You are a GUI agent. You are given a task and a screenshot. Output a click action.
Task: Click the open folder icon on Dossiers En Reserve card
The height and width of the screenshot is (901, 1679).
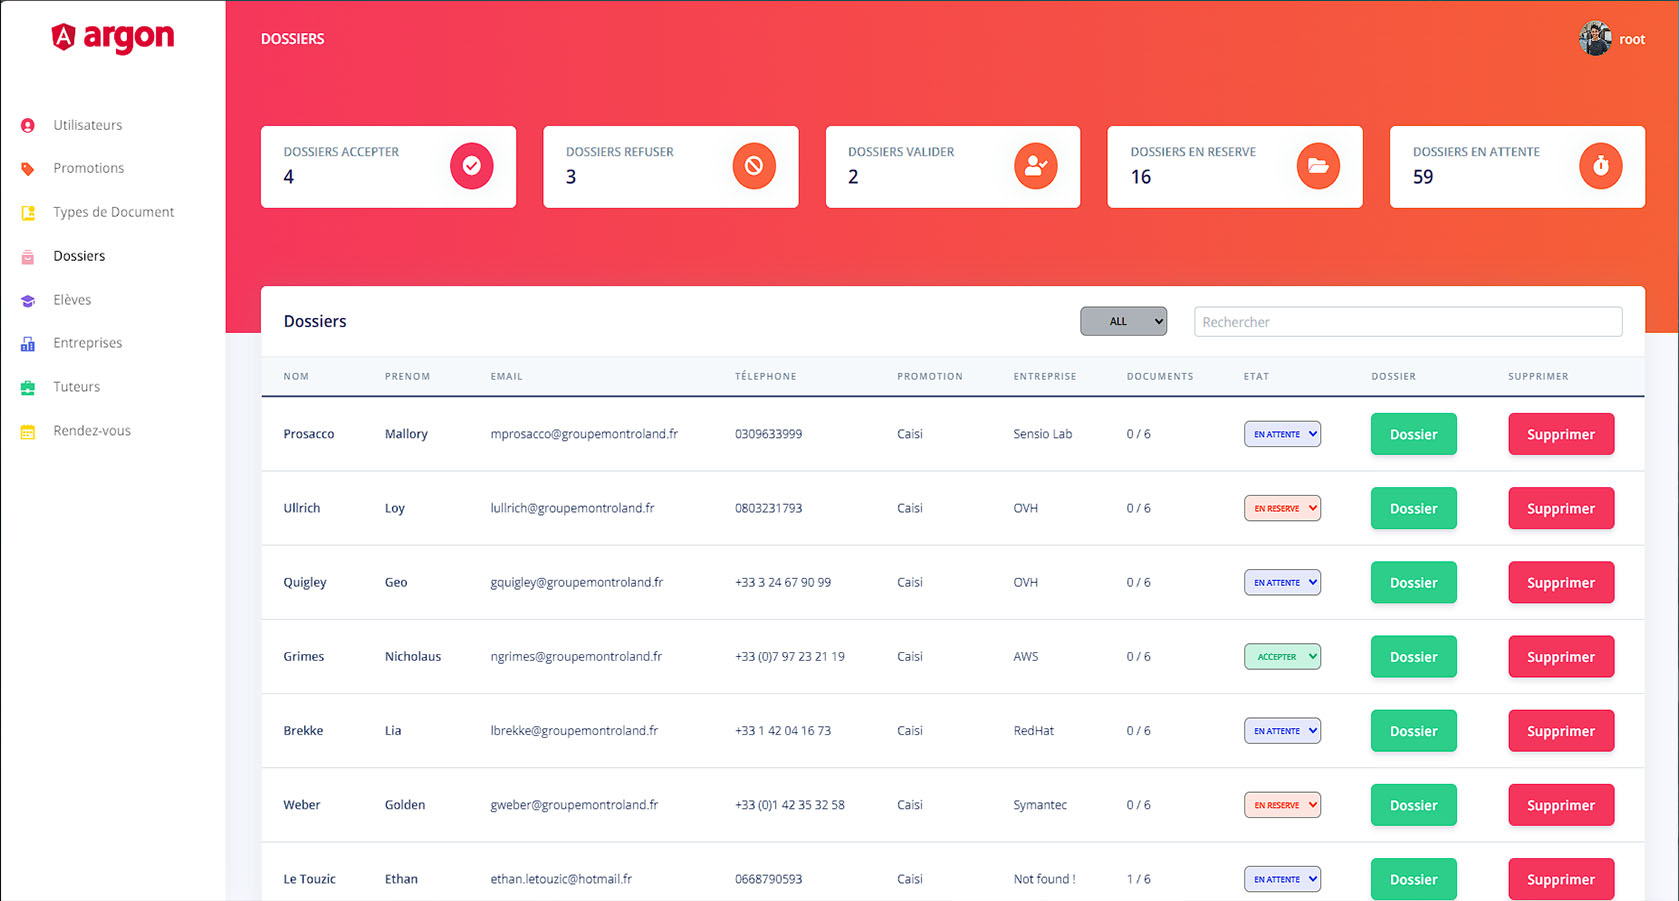point(1318,166)
